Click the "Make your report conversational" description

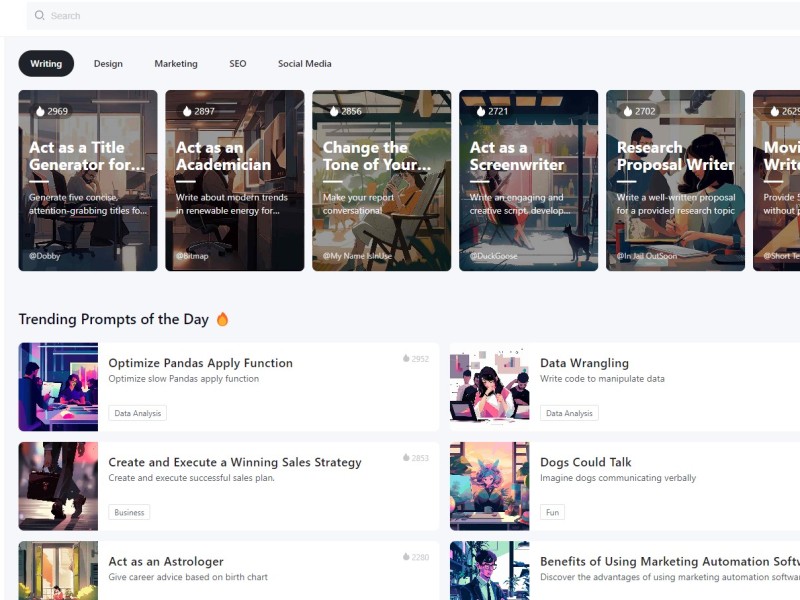click(358, 204)
